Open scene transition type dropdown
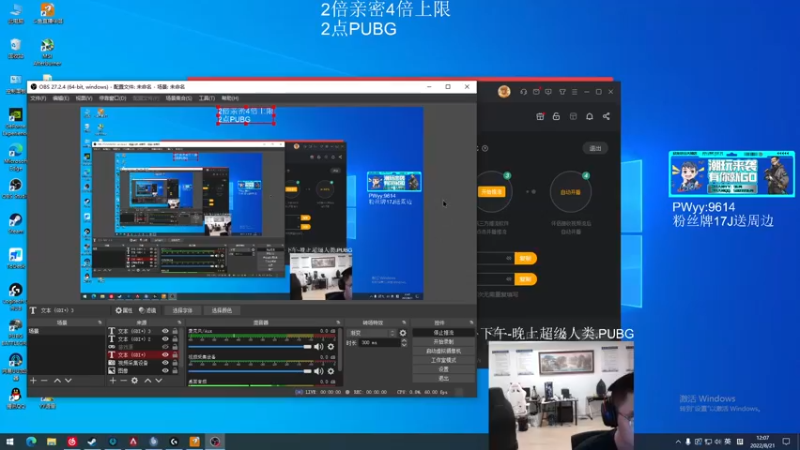Viewport: 800px width, 450px height. click(372, 333)
